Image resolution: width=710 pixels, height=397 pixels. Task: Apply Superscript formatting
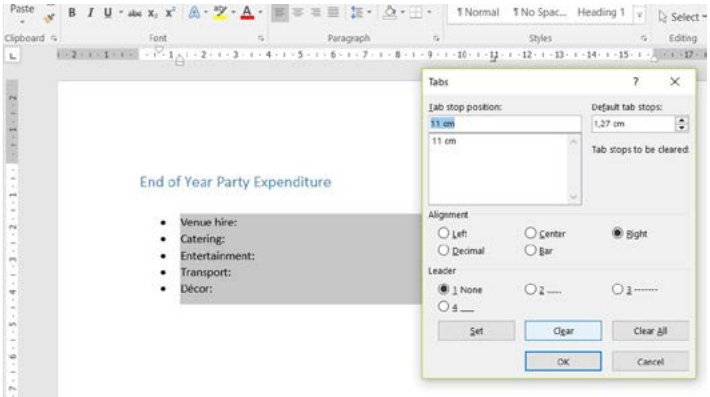click(x=170, y=13)
